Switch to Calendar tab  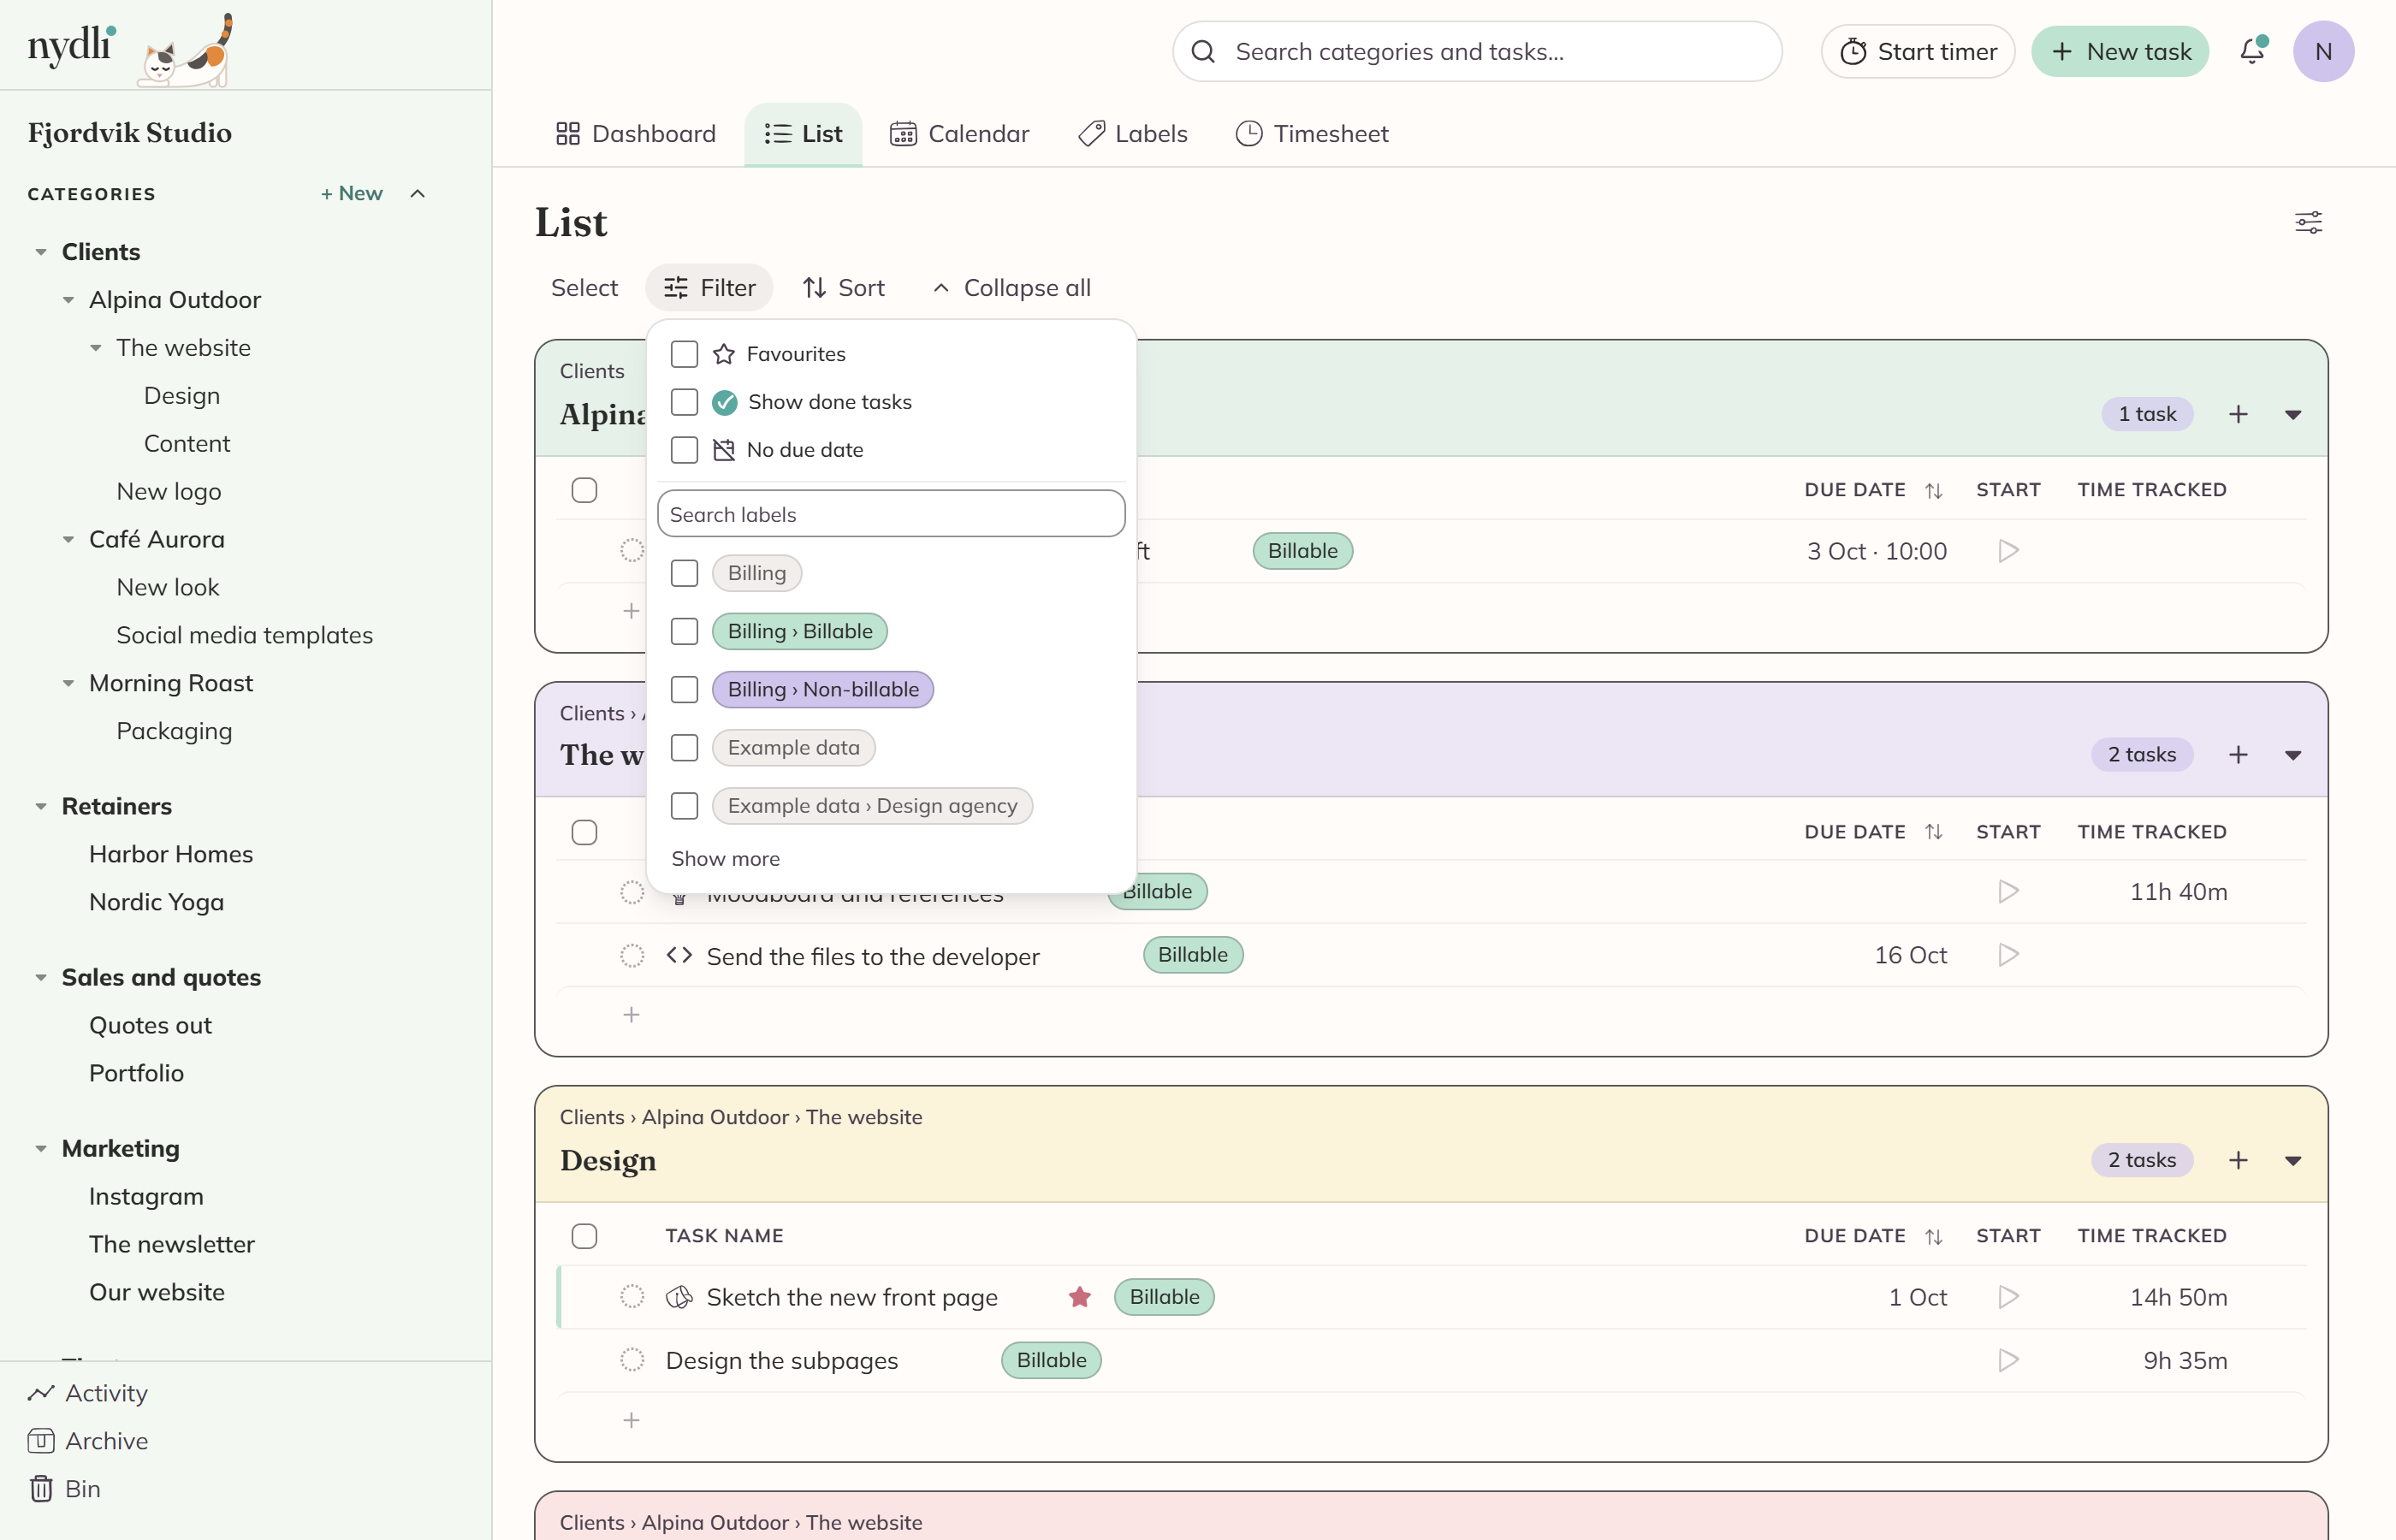[959, 134]
